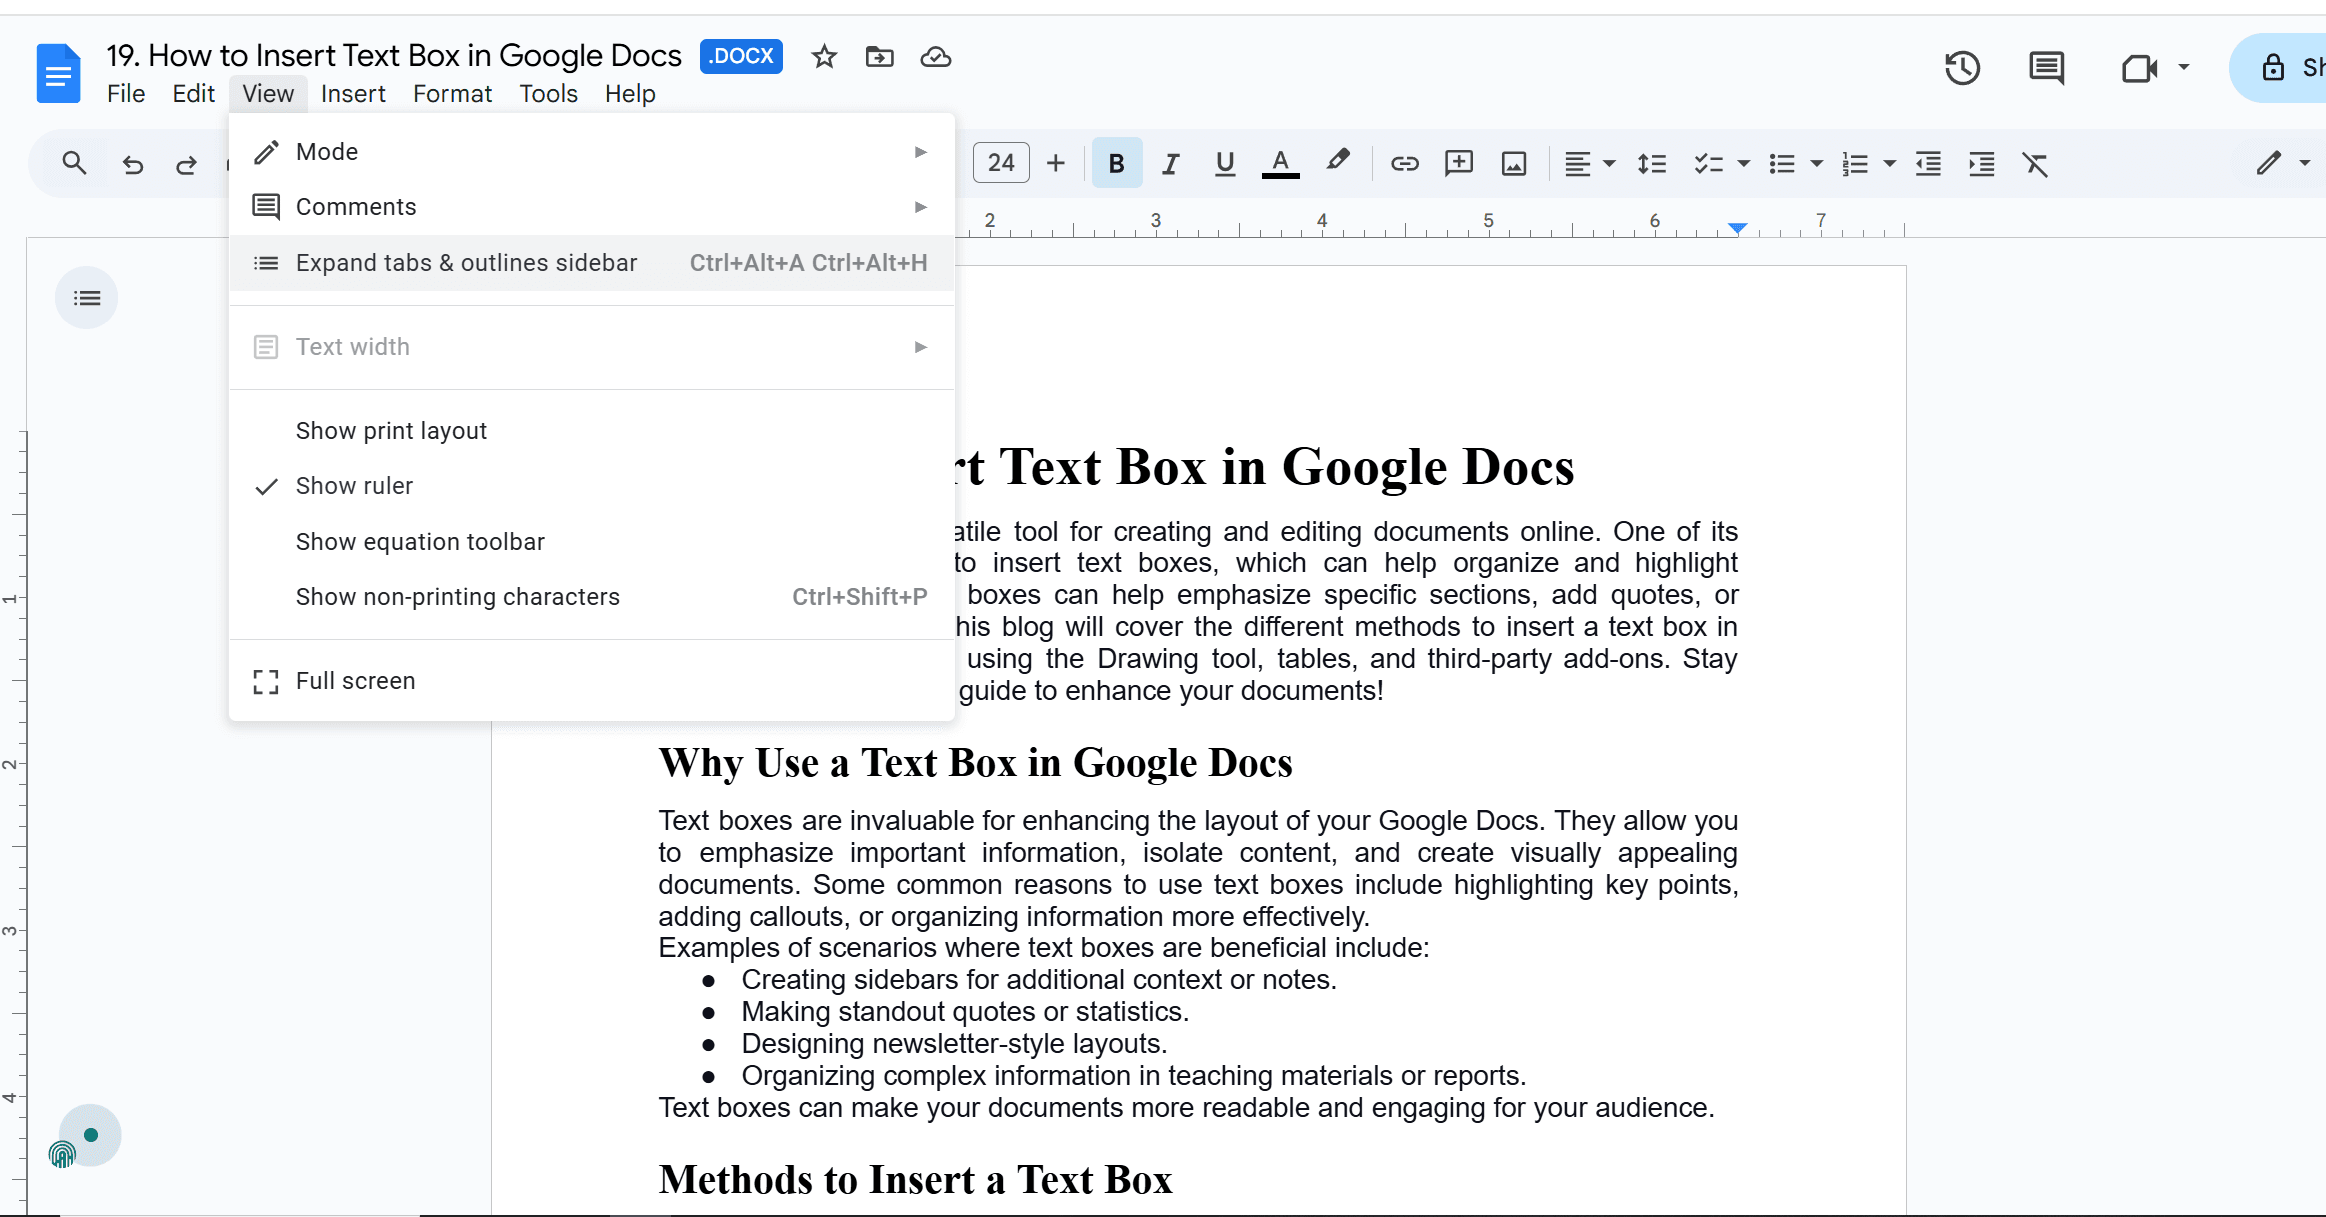Viewport: 2326px width, 1217px height.
Task: Insert a numbered list
Action: 1855,163
